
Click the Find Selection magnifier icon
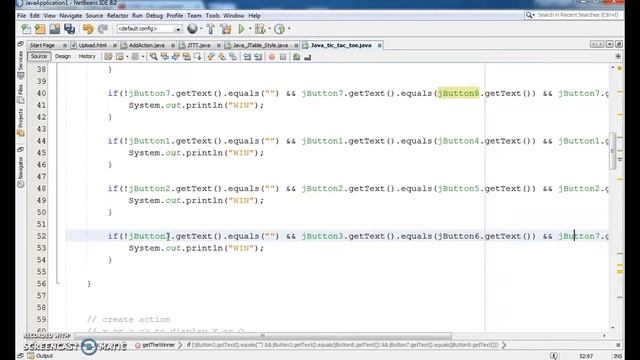tap(153, 57)
